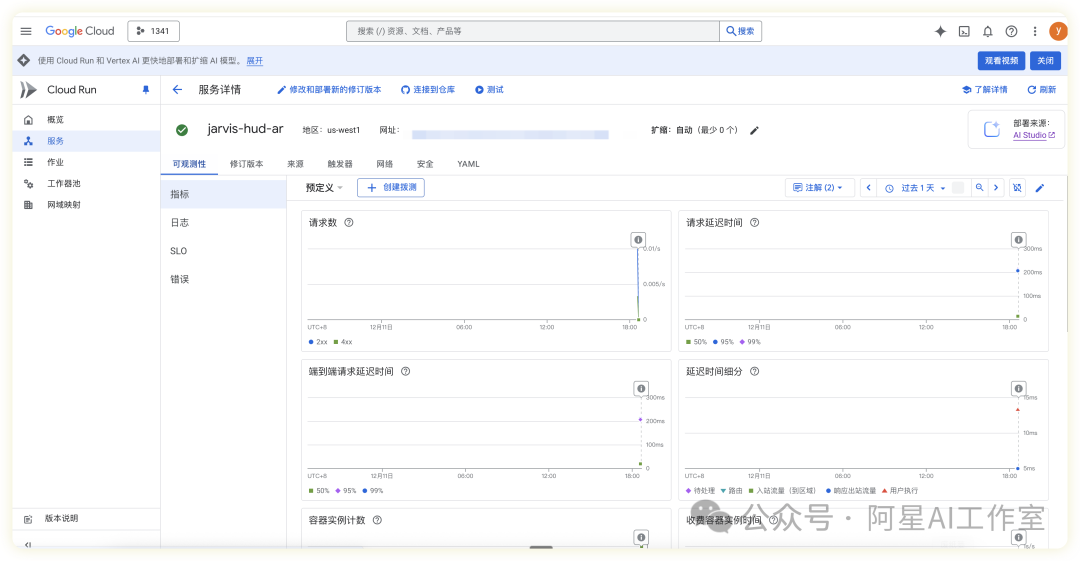Open the 预定义 dashboard dropdown
The image size is (1080, 561).
(324, 187)
